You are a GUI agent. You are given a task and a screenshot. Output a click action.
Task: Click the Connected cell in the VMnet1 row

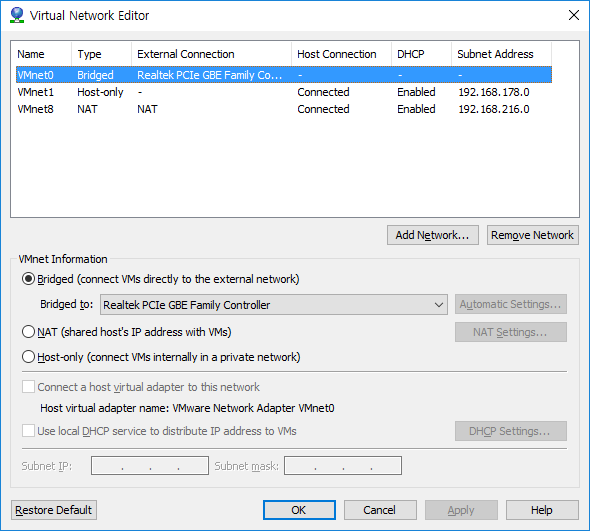(x=323, y=92)
